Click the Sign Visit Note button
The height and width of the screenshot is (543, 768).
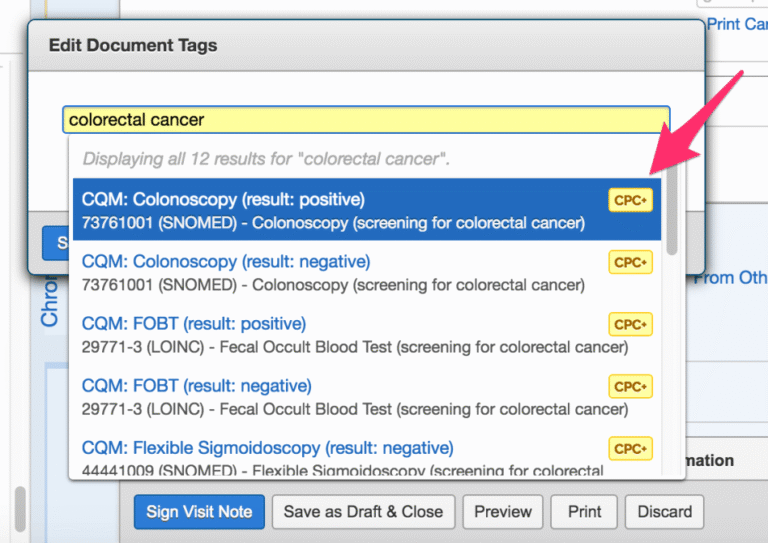[x=199, y=512]
